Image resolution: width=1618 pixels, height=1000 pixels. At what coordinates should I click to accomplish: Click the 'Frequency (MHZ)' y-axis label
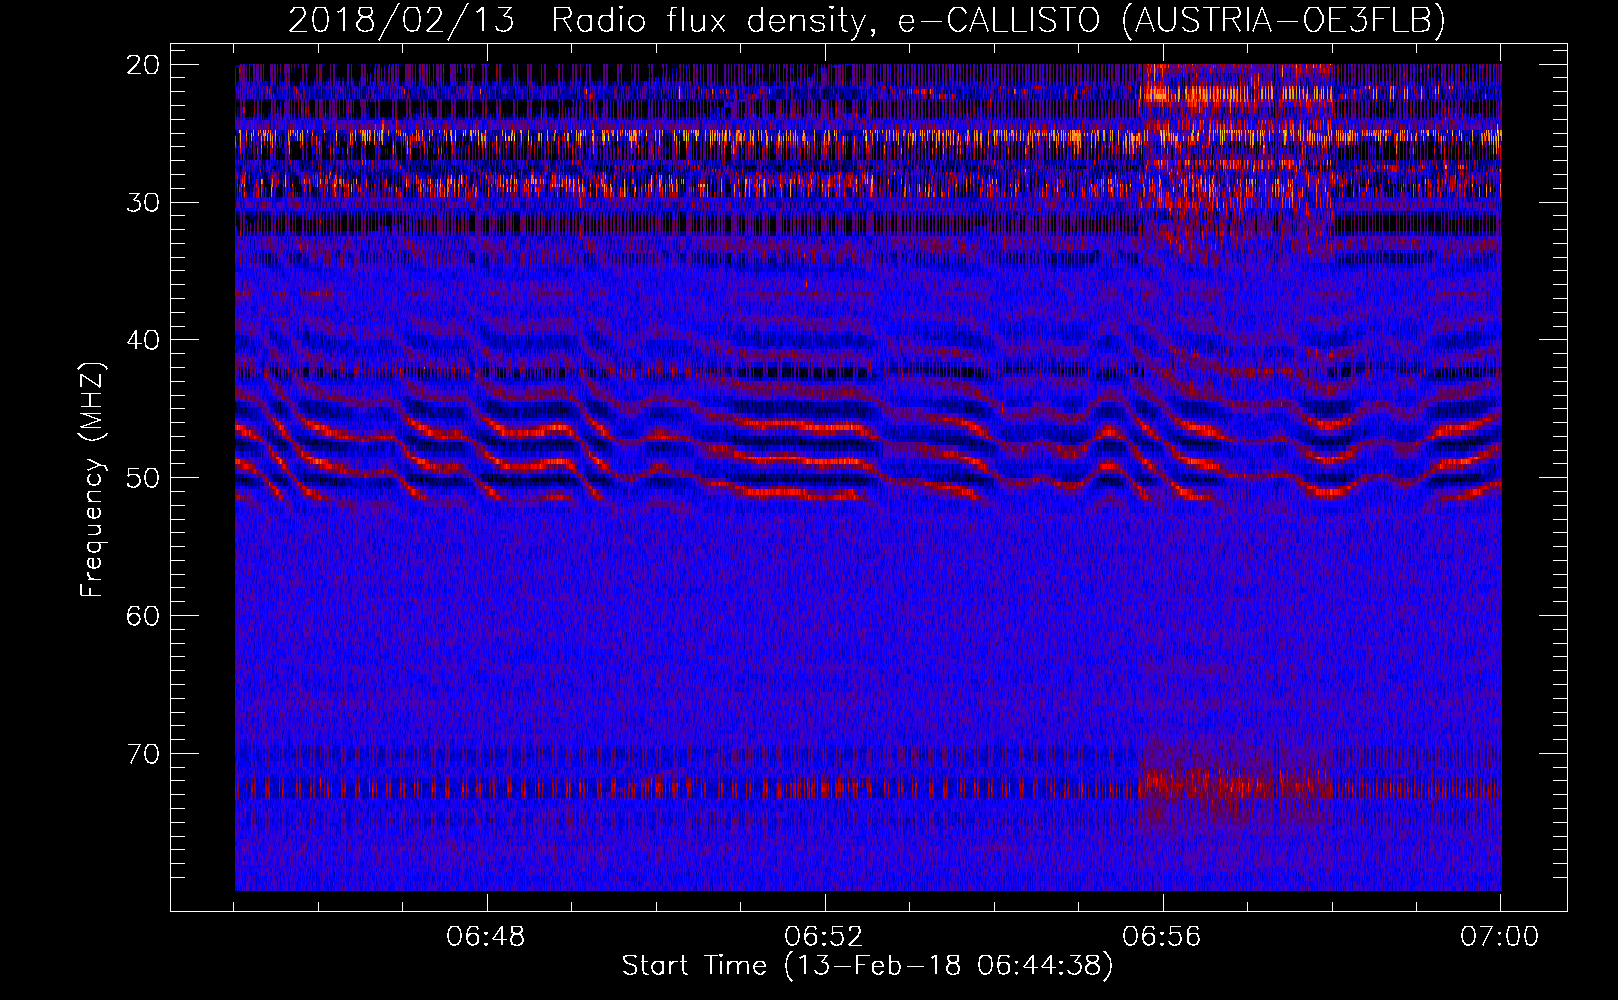click(92, 480)
